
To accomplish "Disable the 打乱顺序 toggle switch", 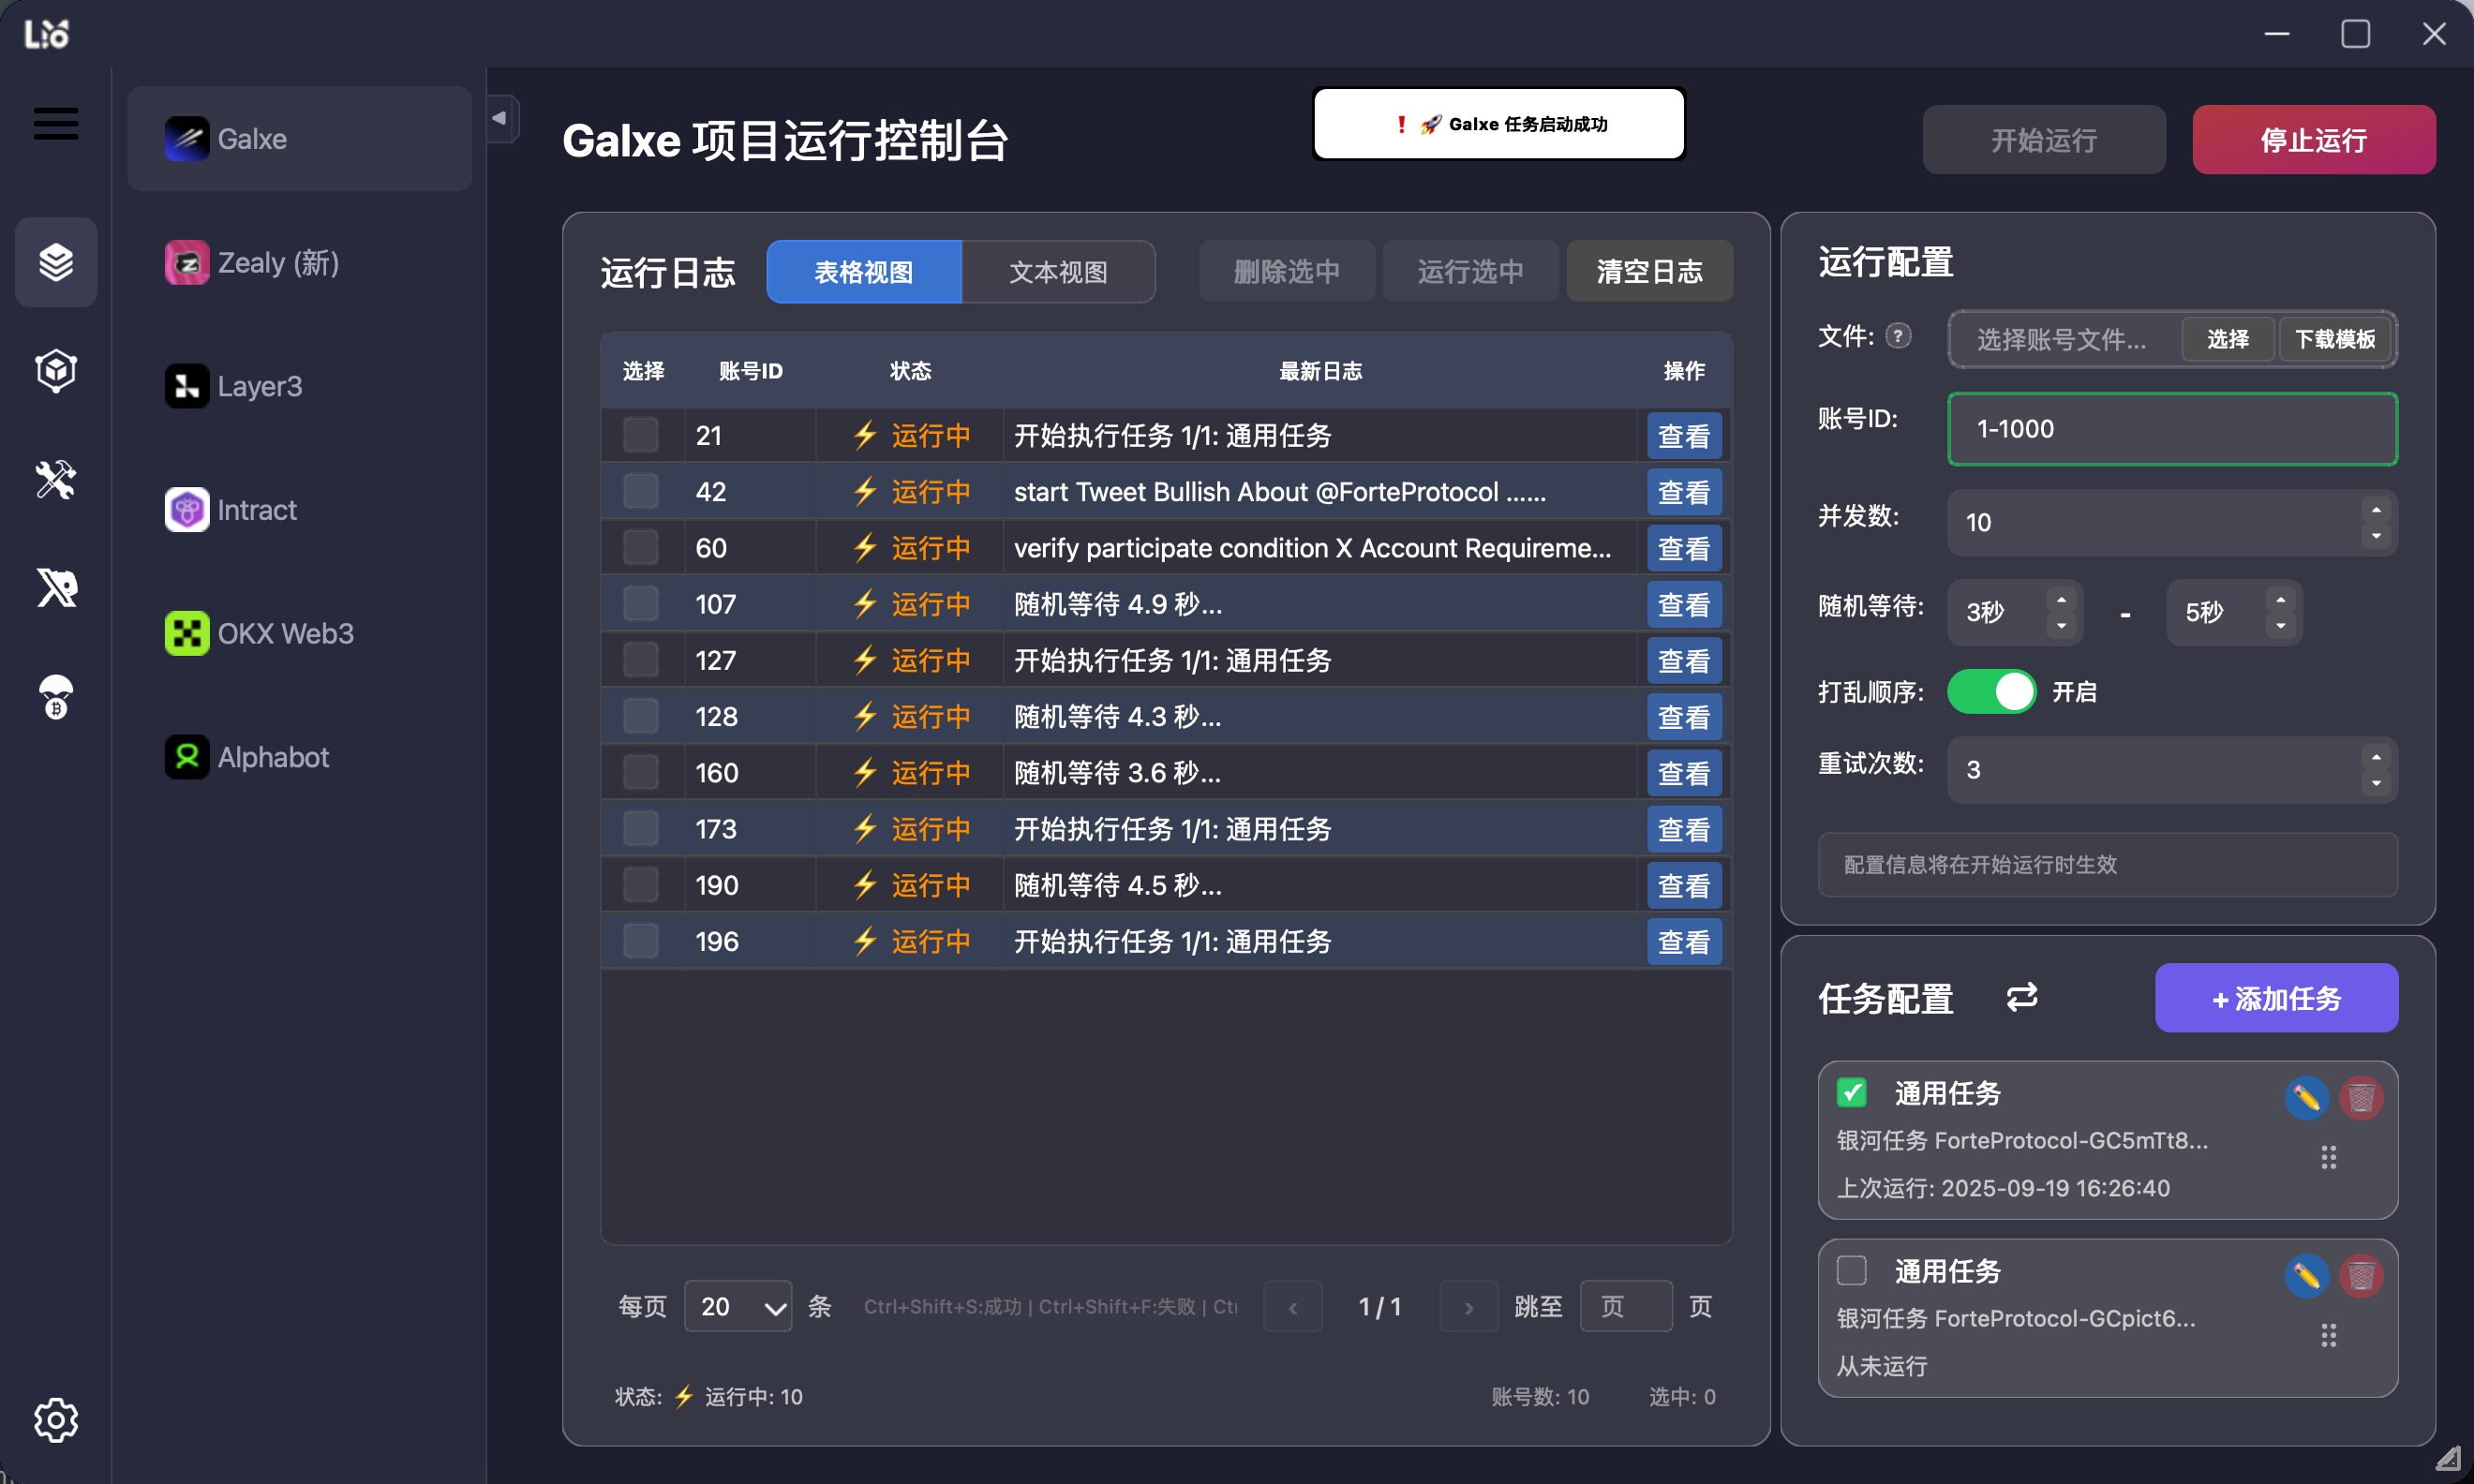I will tap(1992, 691).
